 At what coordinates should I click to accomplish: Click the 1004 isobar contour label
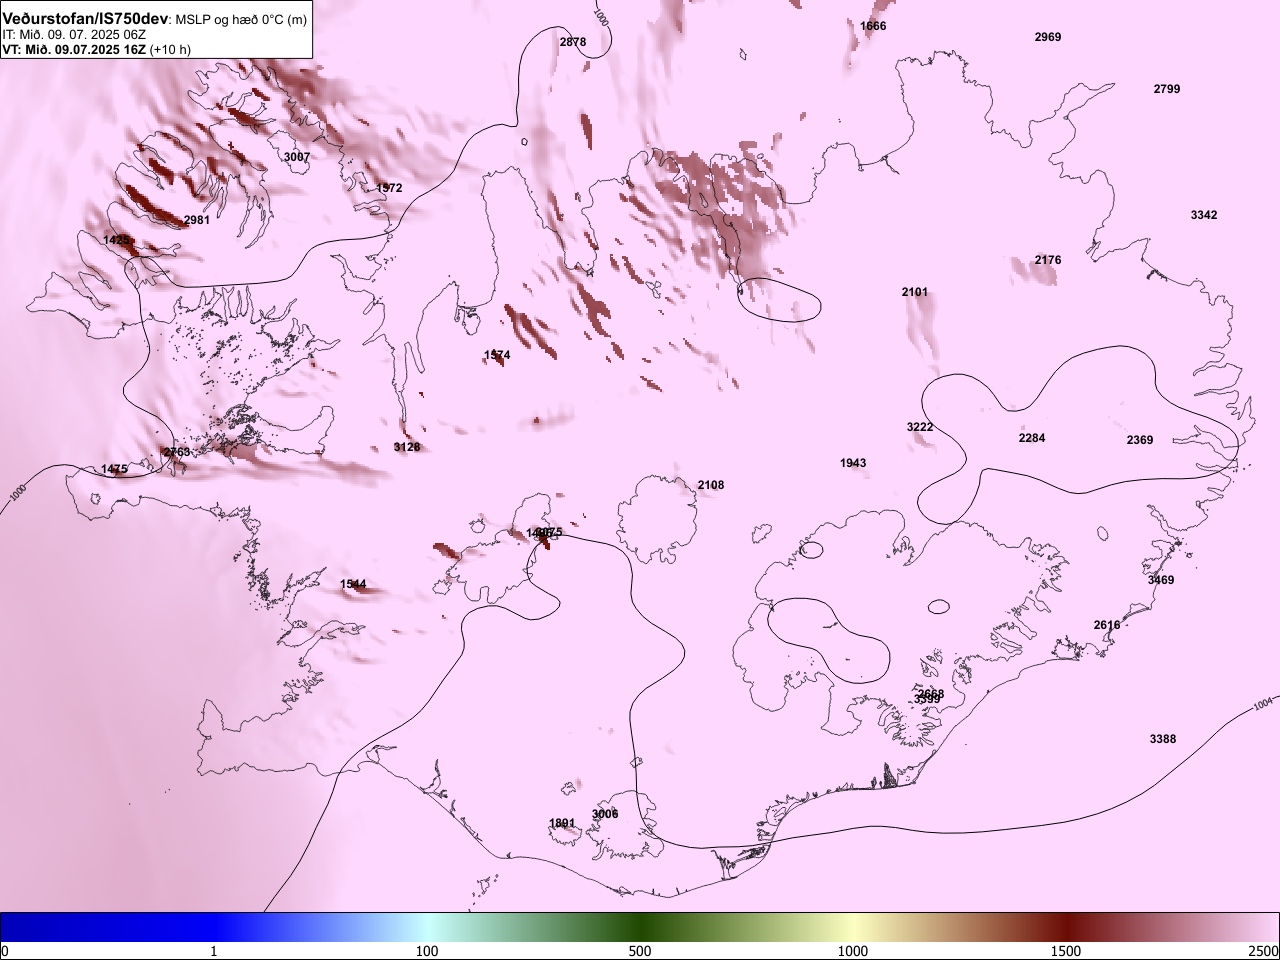[x=1264, y=705]
